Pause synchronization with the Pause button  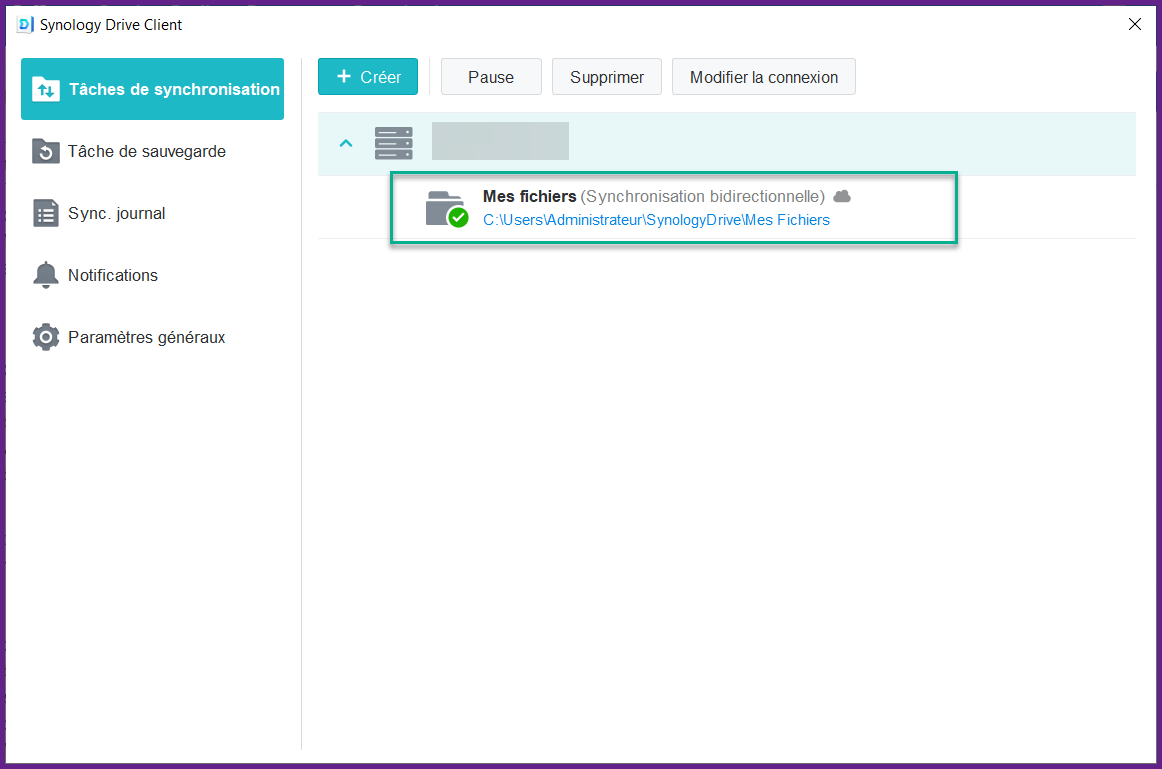point(491,77)
